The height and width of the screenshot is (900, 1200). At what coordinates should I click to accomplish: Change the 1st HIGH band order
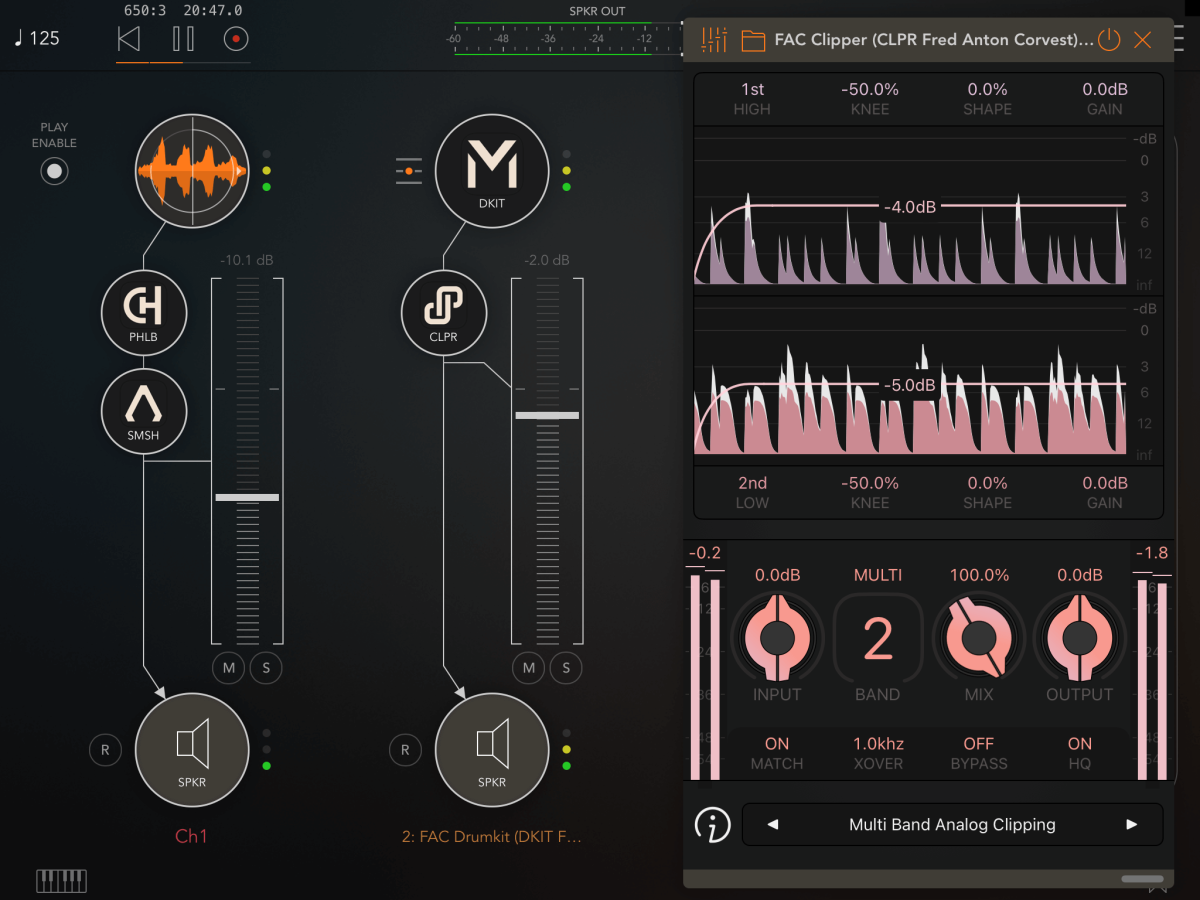pos(752,98)
